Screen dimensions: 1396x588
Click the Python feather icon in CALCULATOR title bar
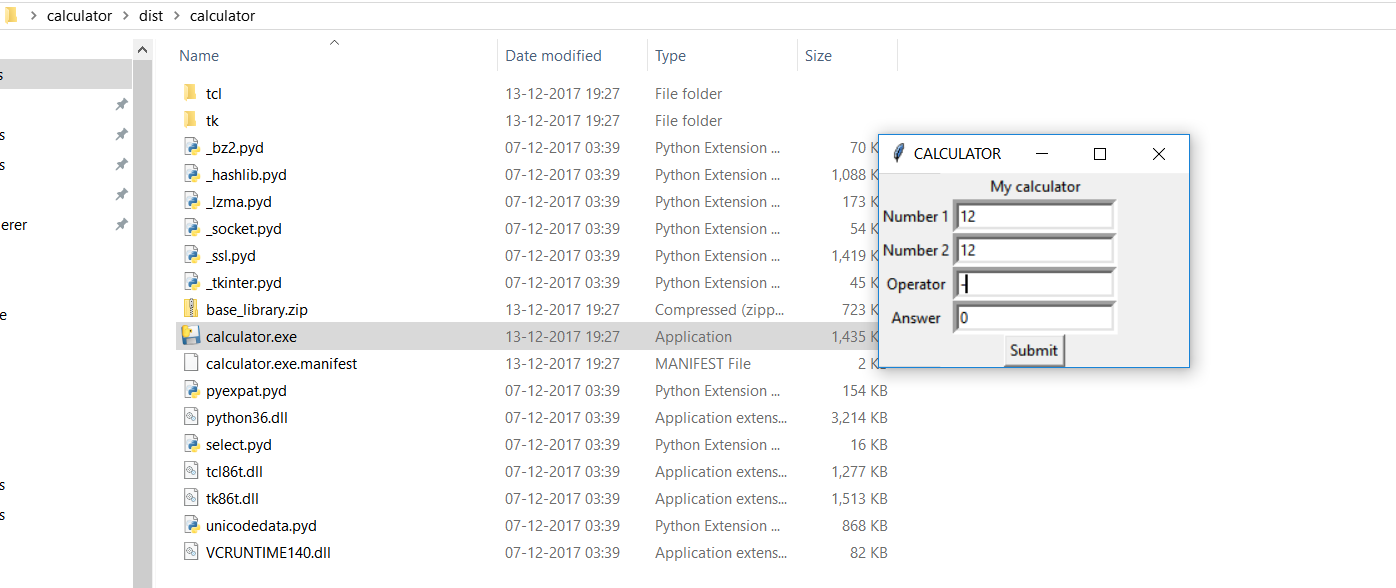(897, 153)
